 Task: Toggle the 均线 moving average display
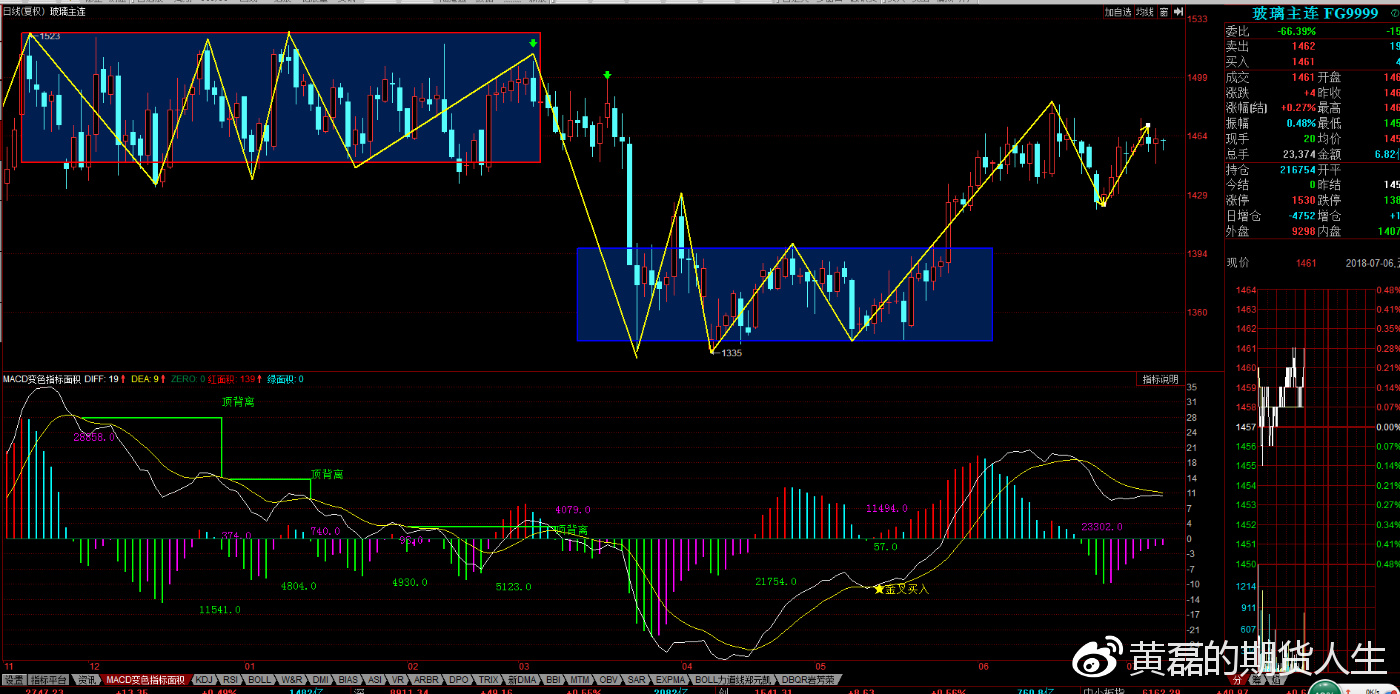click(x=1145, y=12)
